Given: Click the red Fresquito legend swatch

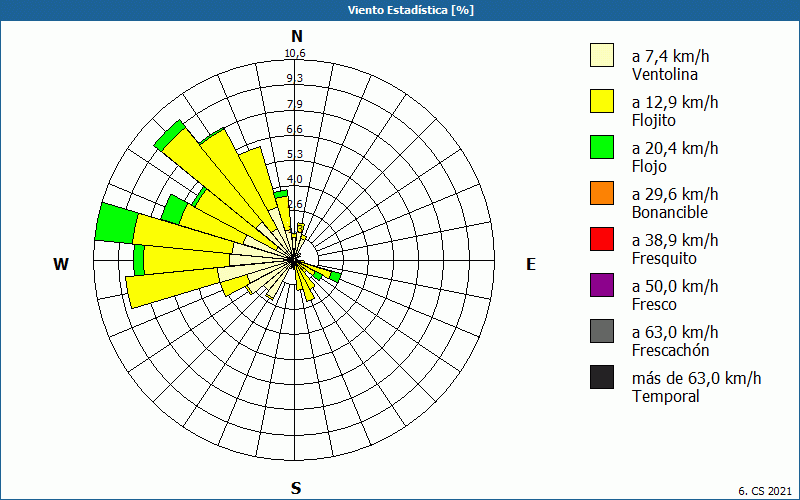Looking at the screenshot, I should click(602, 239).
